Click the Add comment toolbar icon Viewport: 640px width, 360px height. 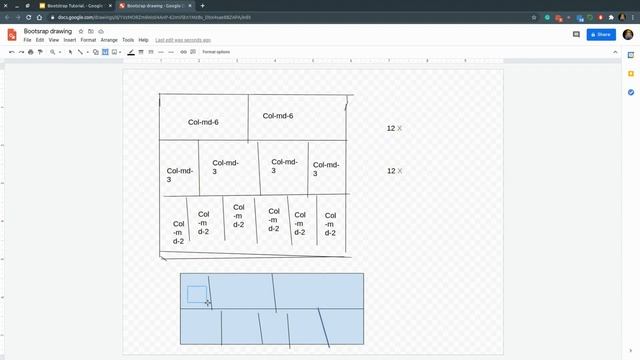[193, 52]
